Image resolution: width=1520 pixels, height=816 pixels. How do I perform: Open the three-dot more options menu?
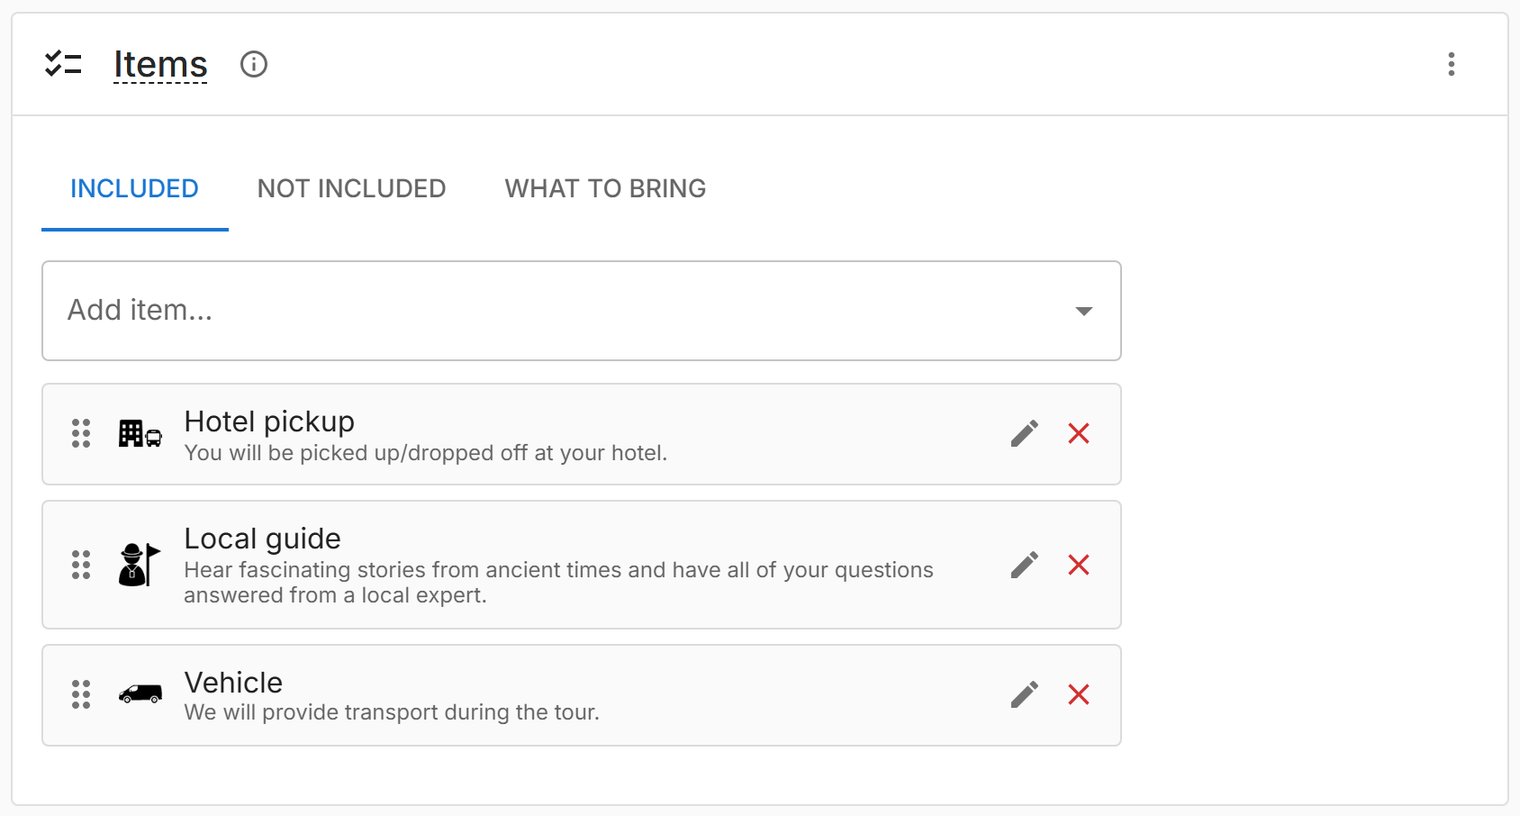[x=1451, y=64]
